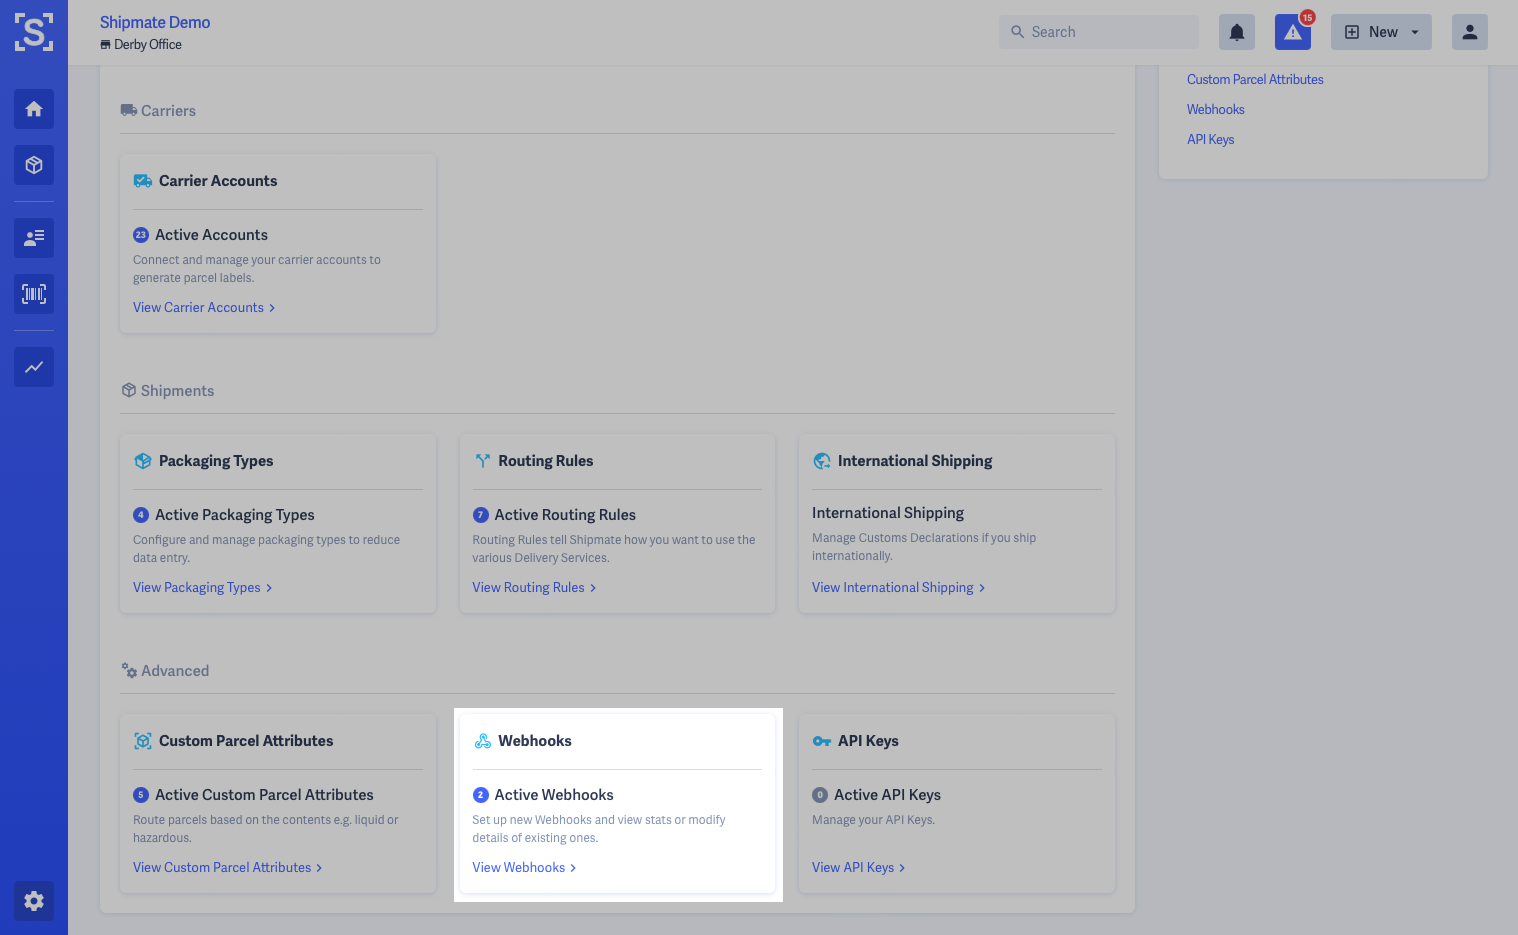Select Webhooks in the right side menu
This screenshot has height=935, width=1518.
click(x=1215, y=110)
